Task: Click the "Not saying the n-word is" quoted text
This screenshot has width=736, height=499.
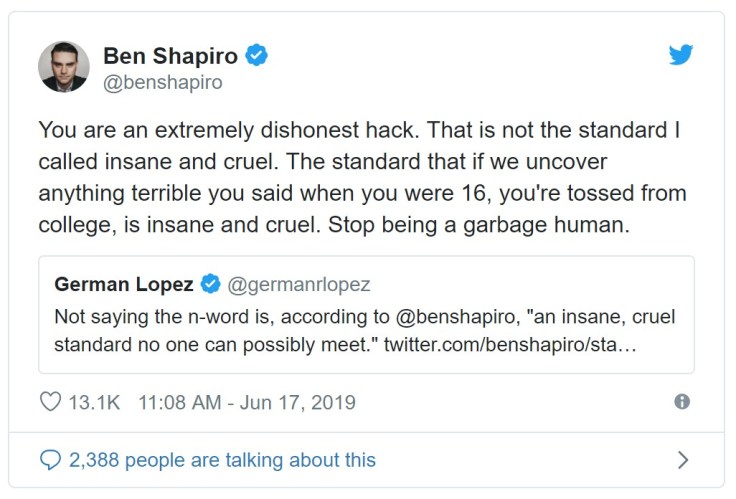Action: tap(148, 317)
